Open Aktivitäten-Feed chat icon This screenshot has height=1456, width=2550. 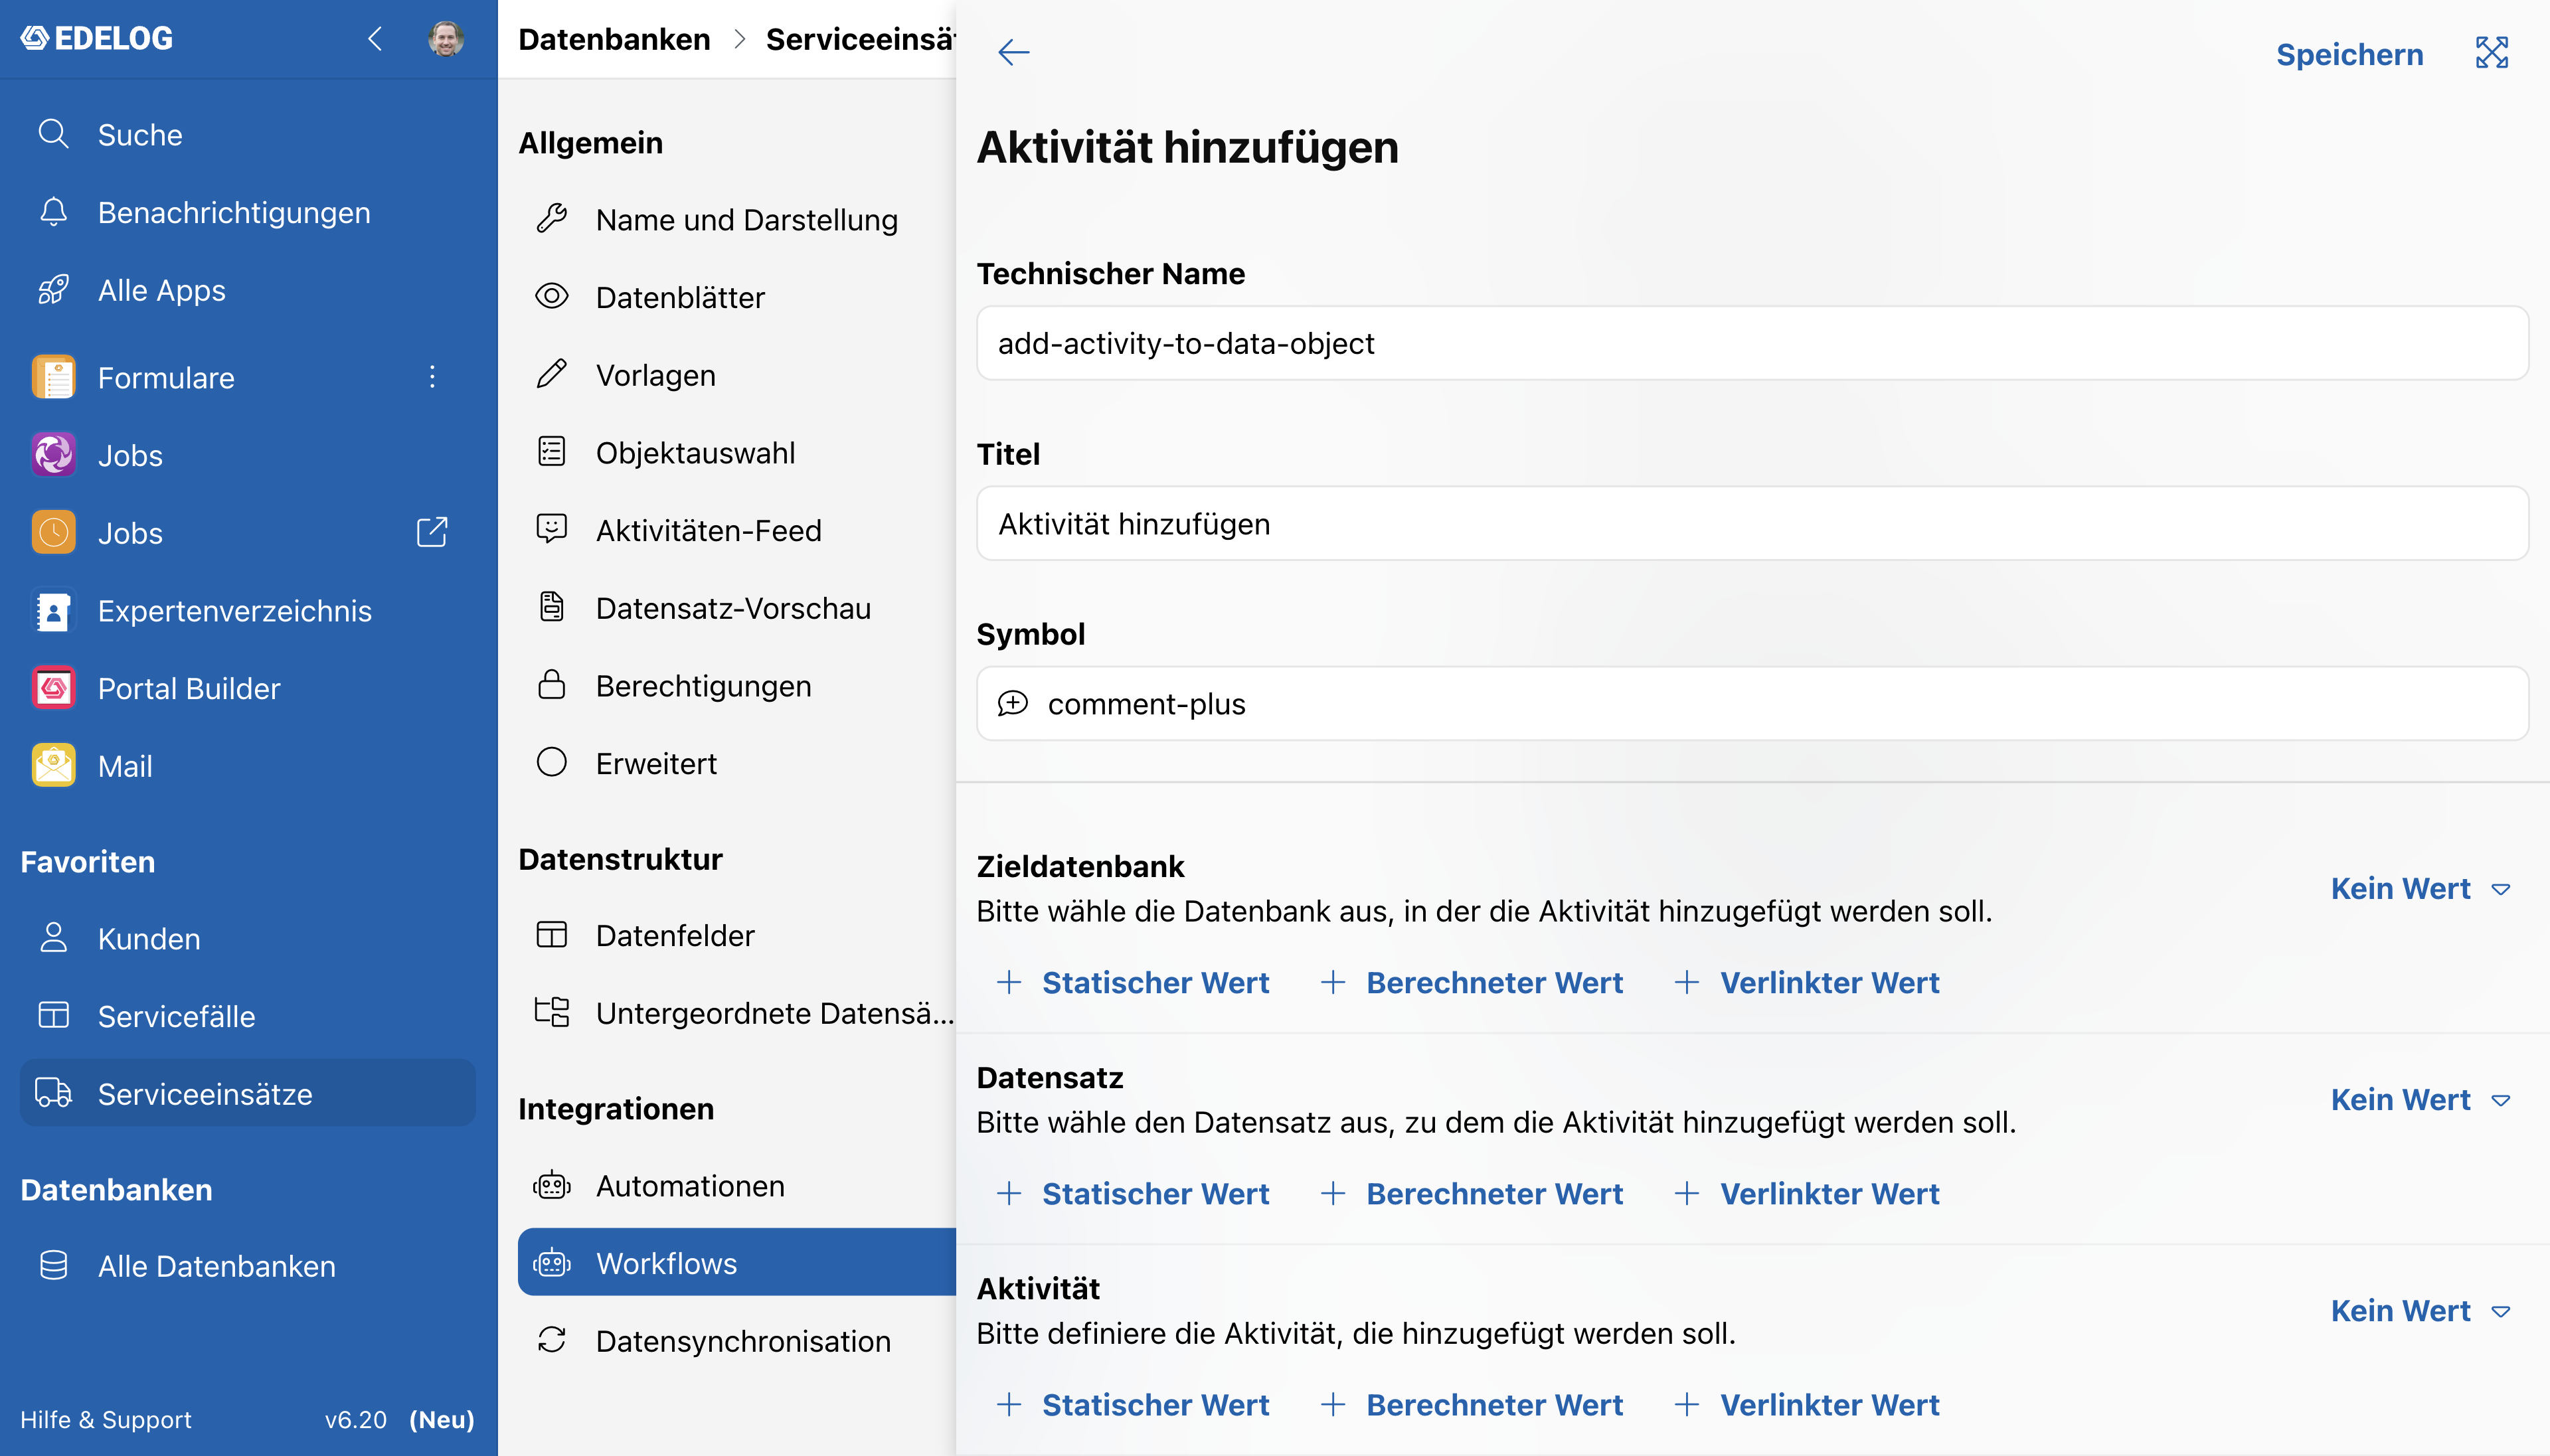pos(552,529)
